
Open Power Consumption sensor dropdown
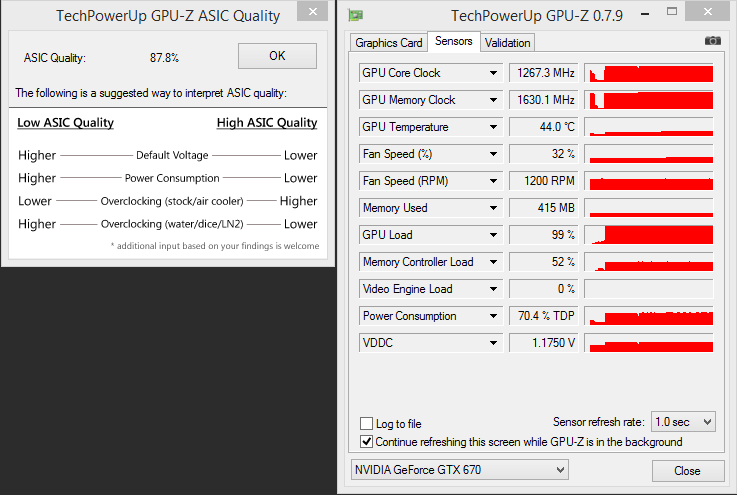(431, 316)
